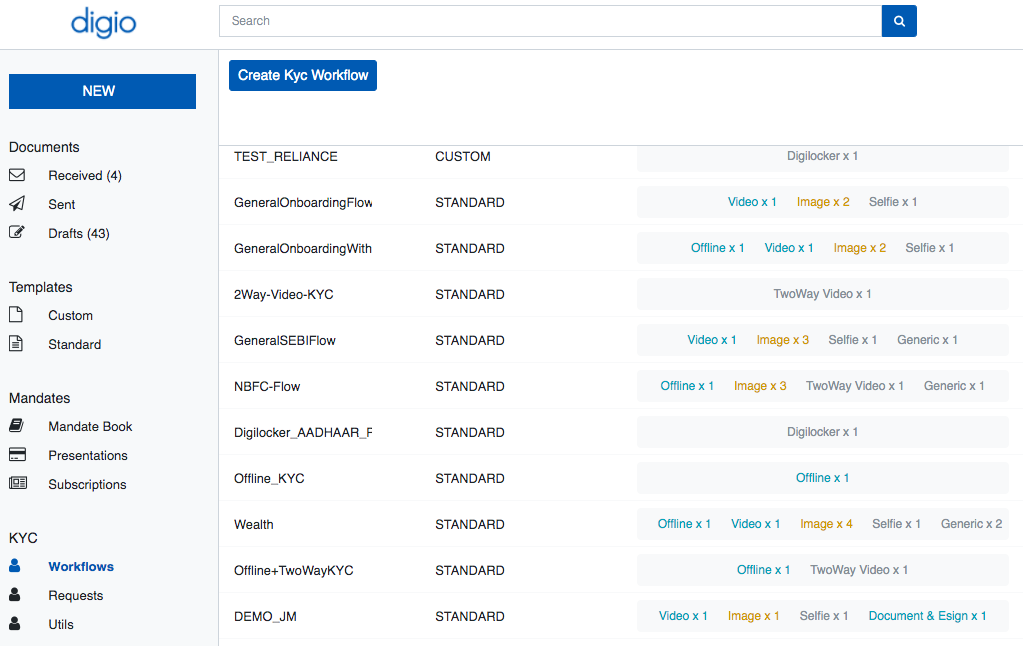Viewport: 1023px width, 646px height.
Task: Click the Video x 1 tag on GeneralOnboardingFlow
Action: [x=752, y=201]
